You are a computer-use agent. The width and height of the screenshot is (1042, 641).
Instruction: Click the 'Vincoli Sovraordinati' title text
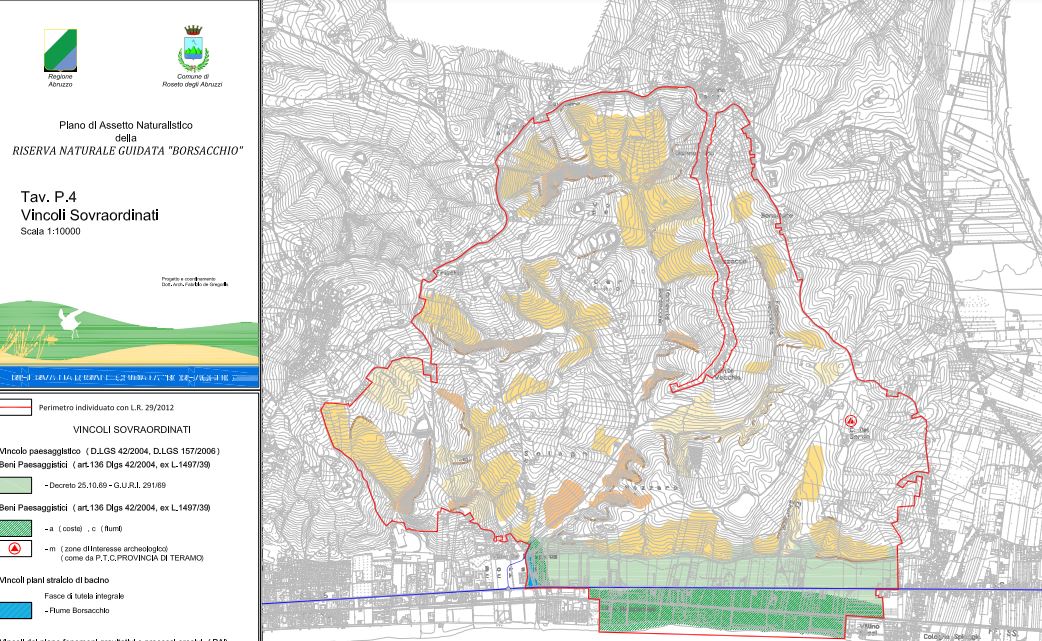pyautogui.click(x=76, y=215)
